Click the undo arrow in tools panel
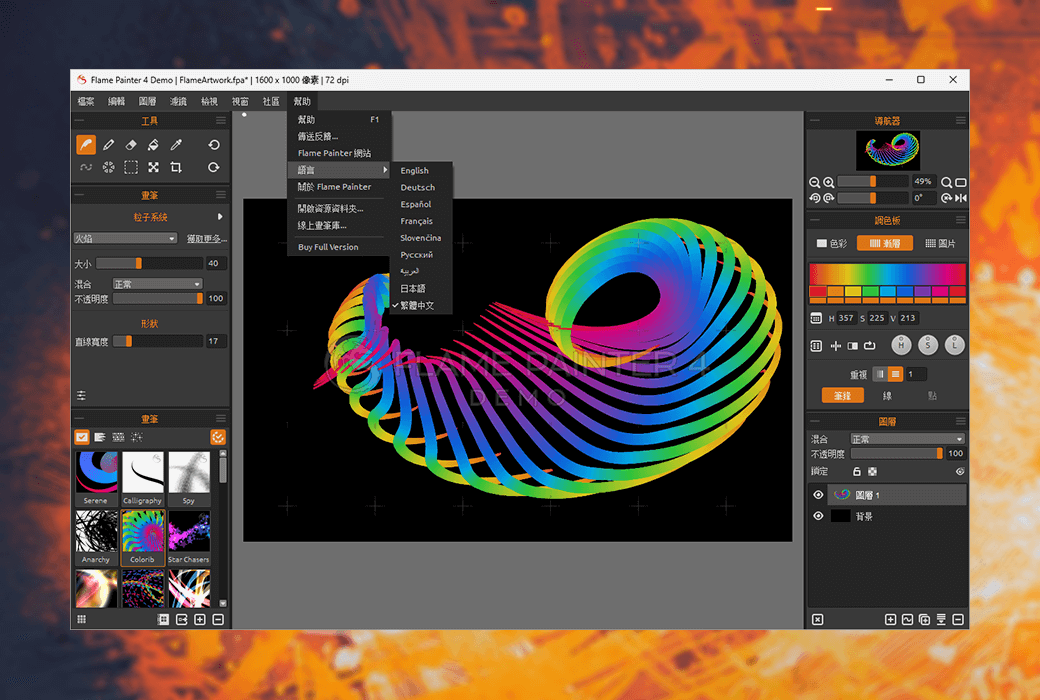 [214, 145]
